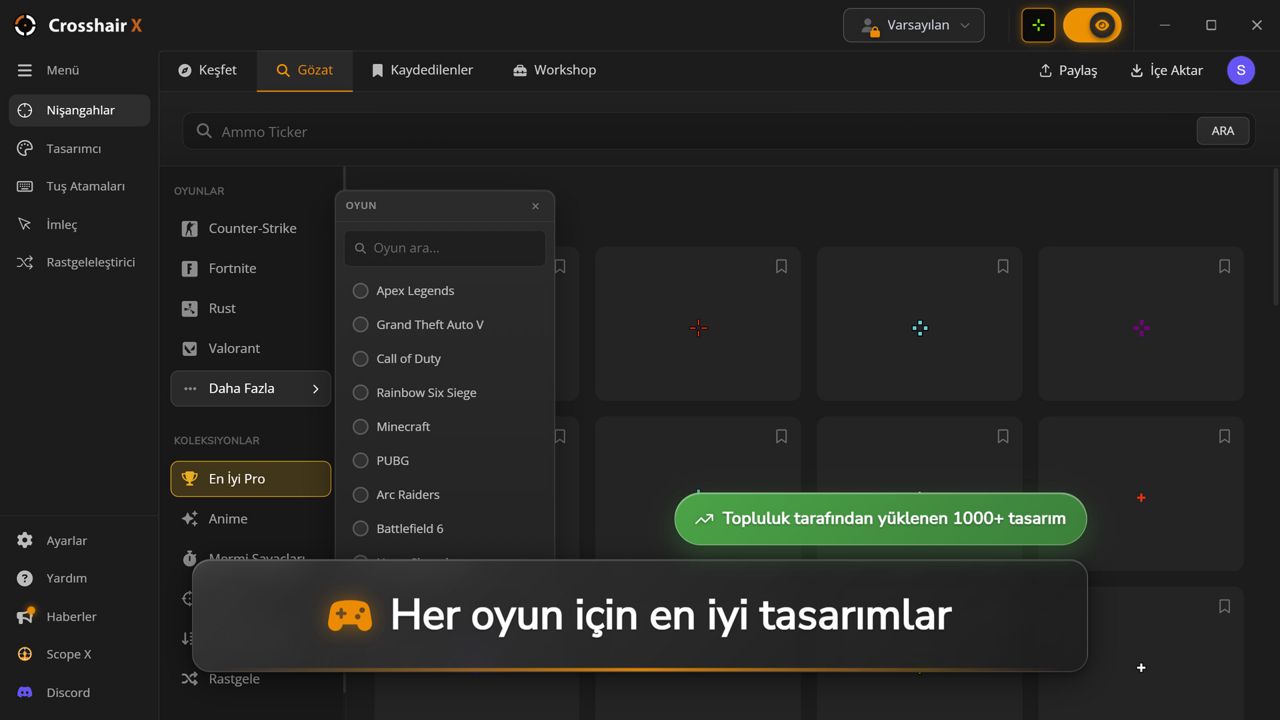Viewport: 1280px width, 720px height.
Task: Click the Yardım question mark icon
Action: pos(25,578)
